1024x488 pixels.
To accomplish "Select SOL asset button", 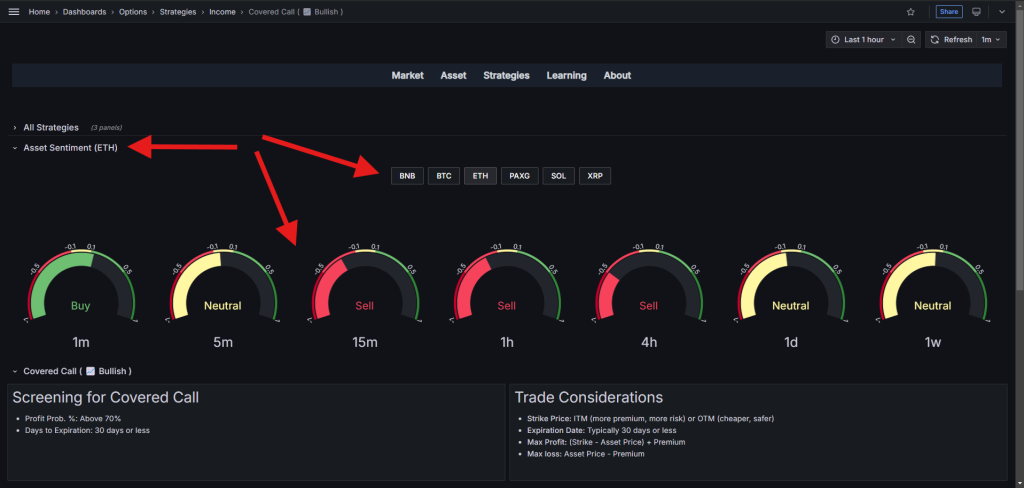I will coord(558,176).
